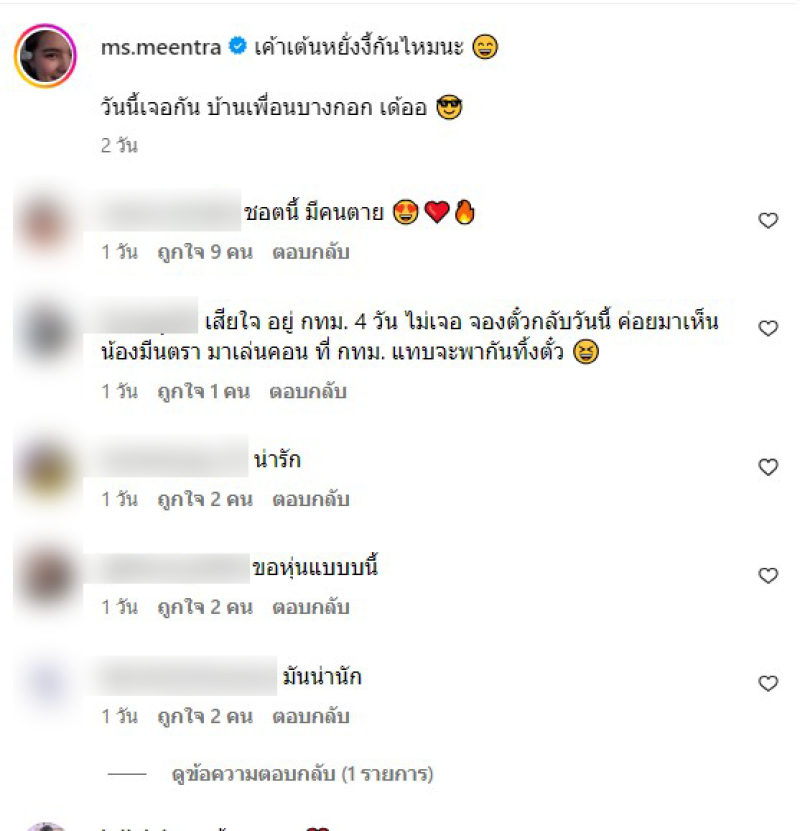View 'ถูกใจ 2 คน' likes under 'มันน่านัก'

pyautogui.click(x=205, y=716)
